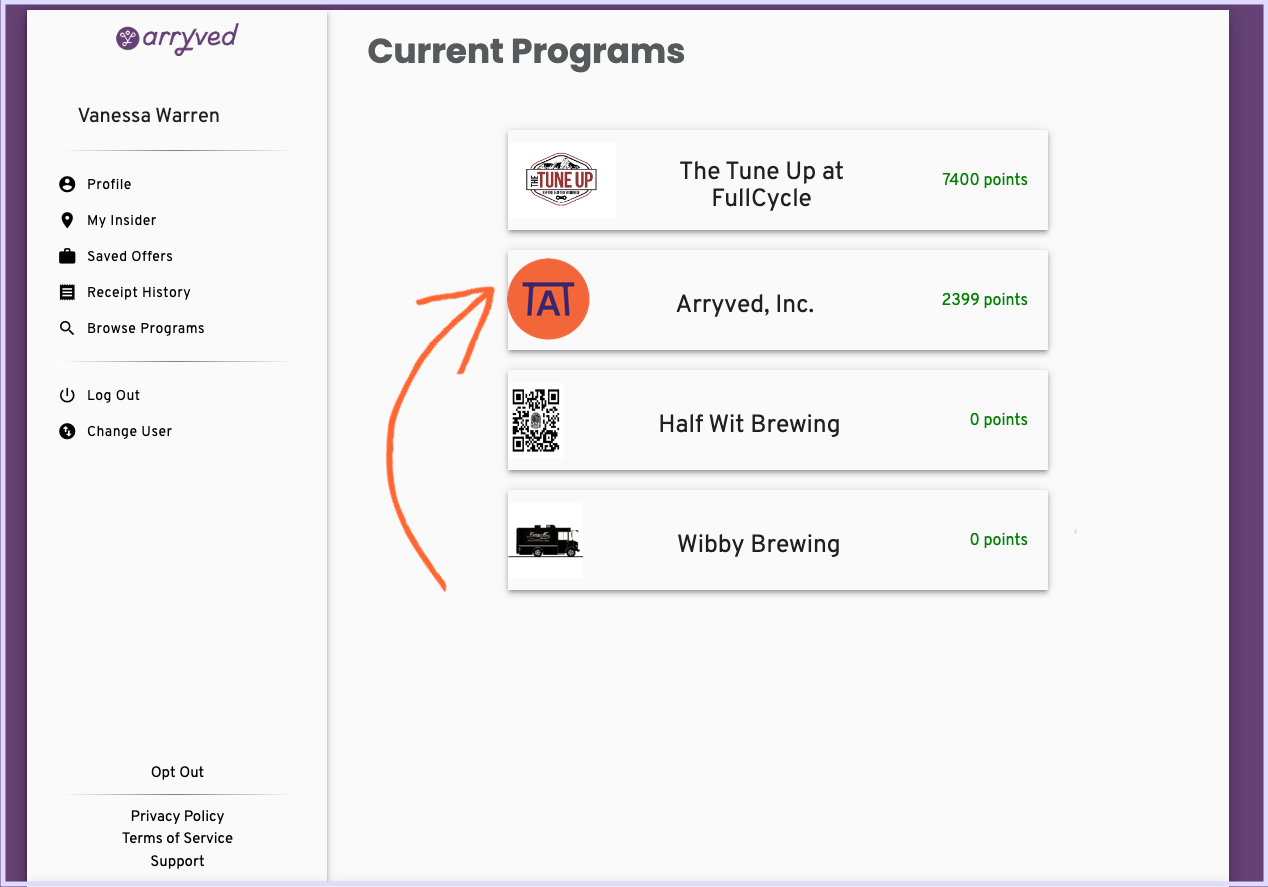Go to Saved Offers

pos(130,256)
